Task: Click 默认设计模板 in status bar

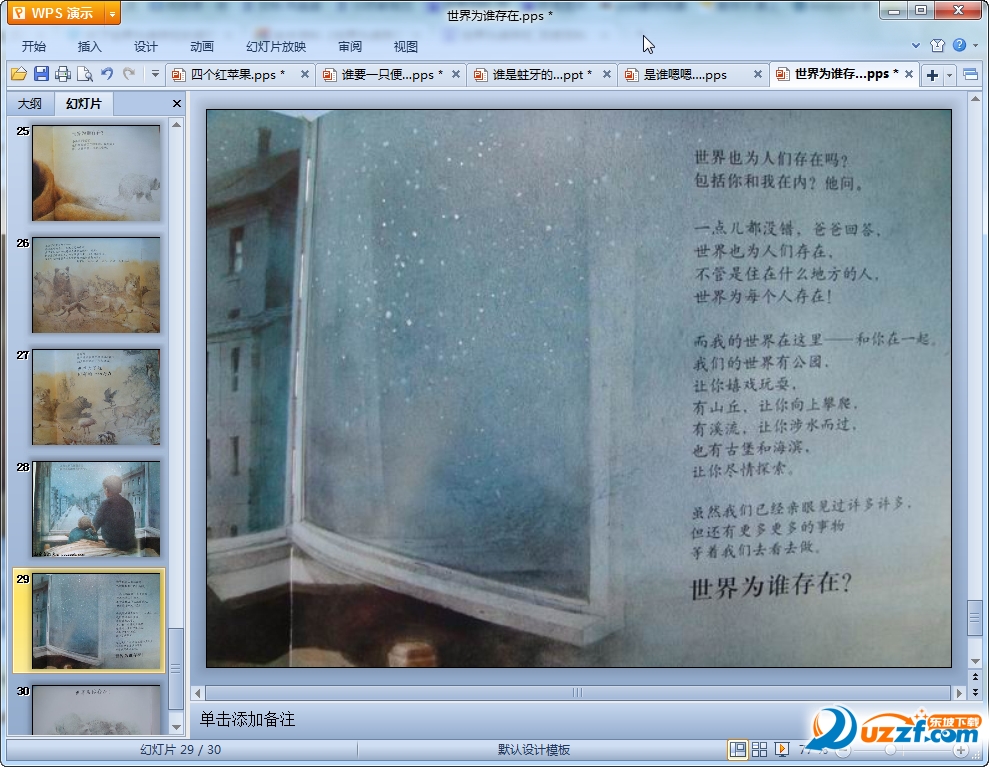Action: pos(534,750)
